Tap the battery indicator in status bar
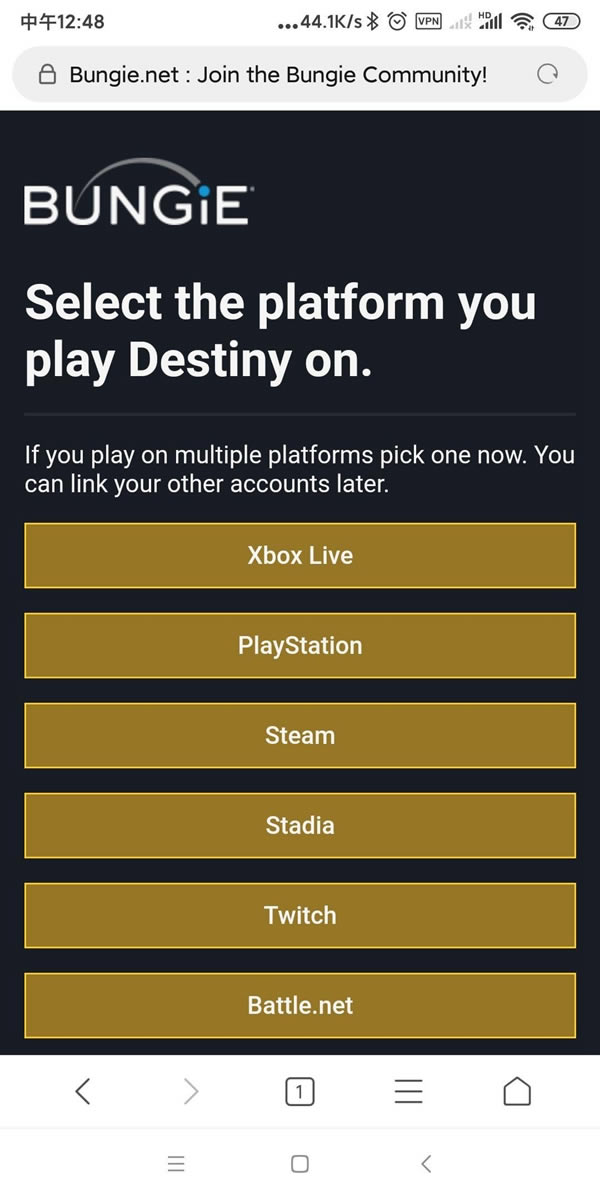The height and width of the screenshot is (1200, 600). [562, 21]
